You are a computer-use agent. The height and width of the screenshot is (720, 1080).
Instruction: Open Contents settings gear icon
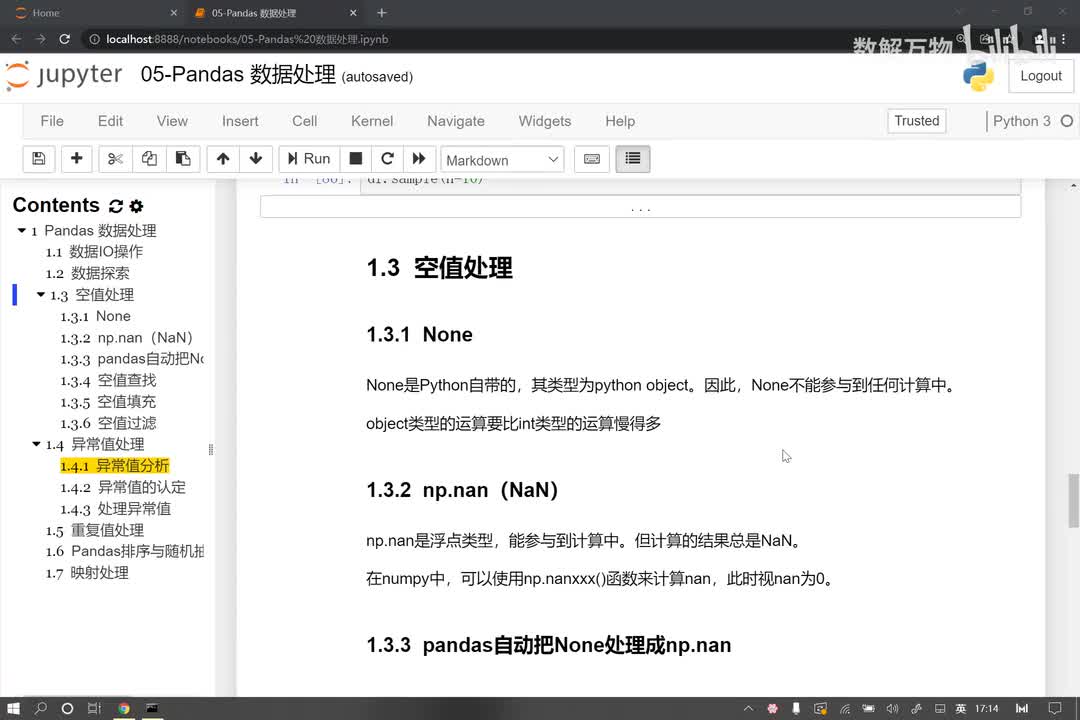coord(136,206)
